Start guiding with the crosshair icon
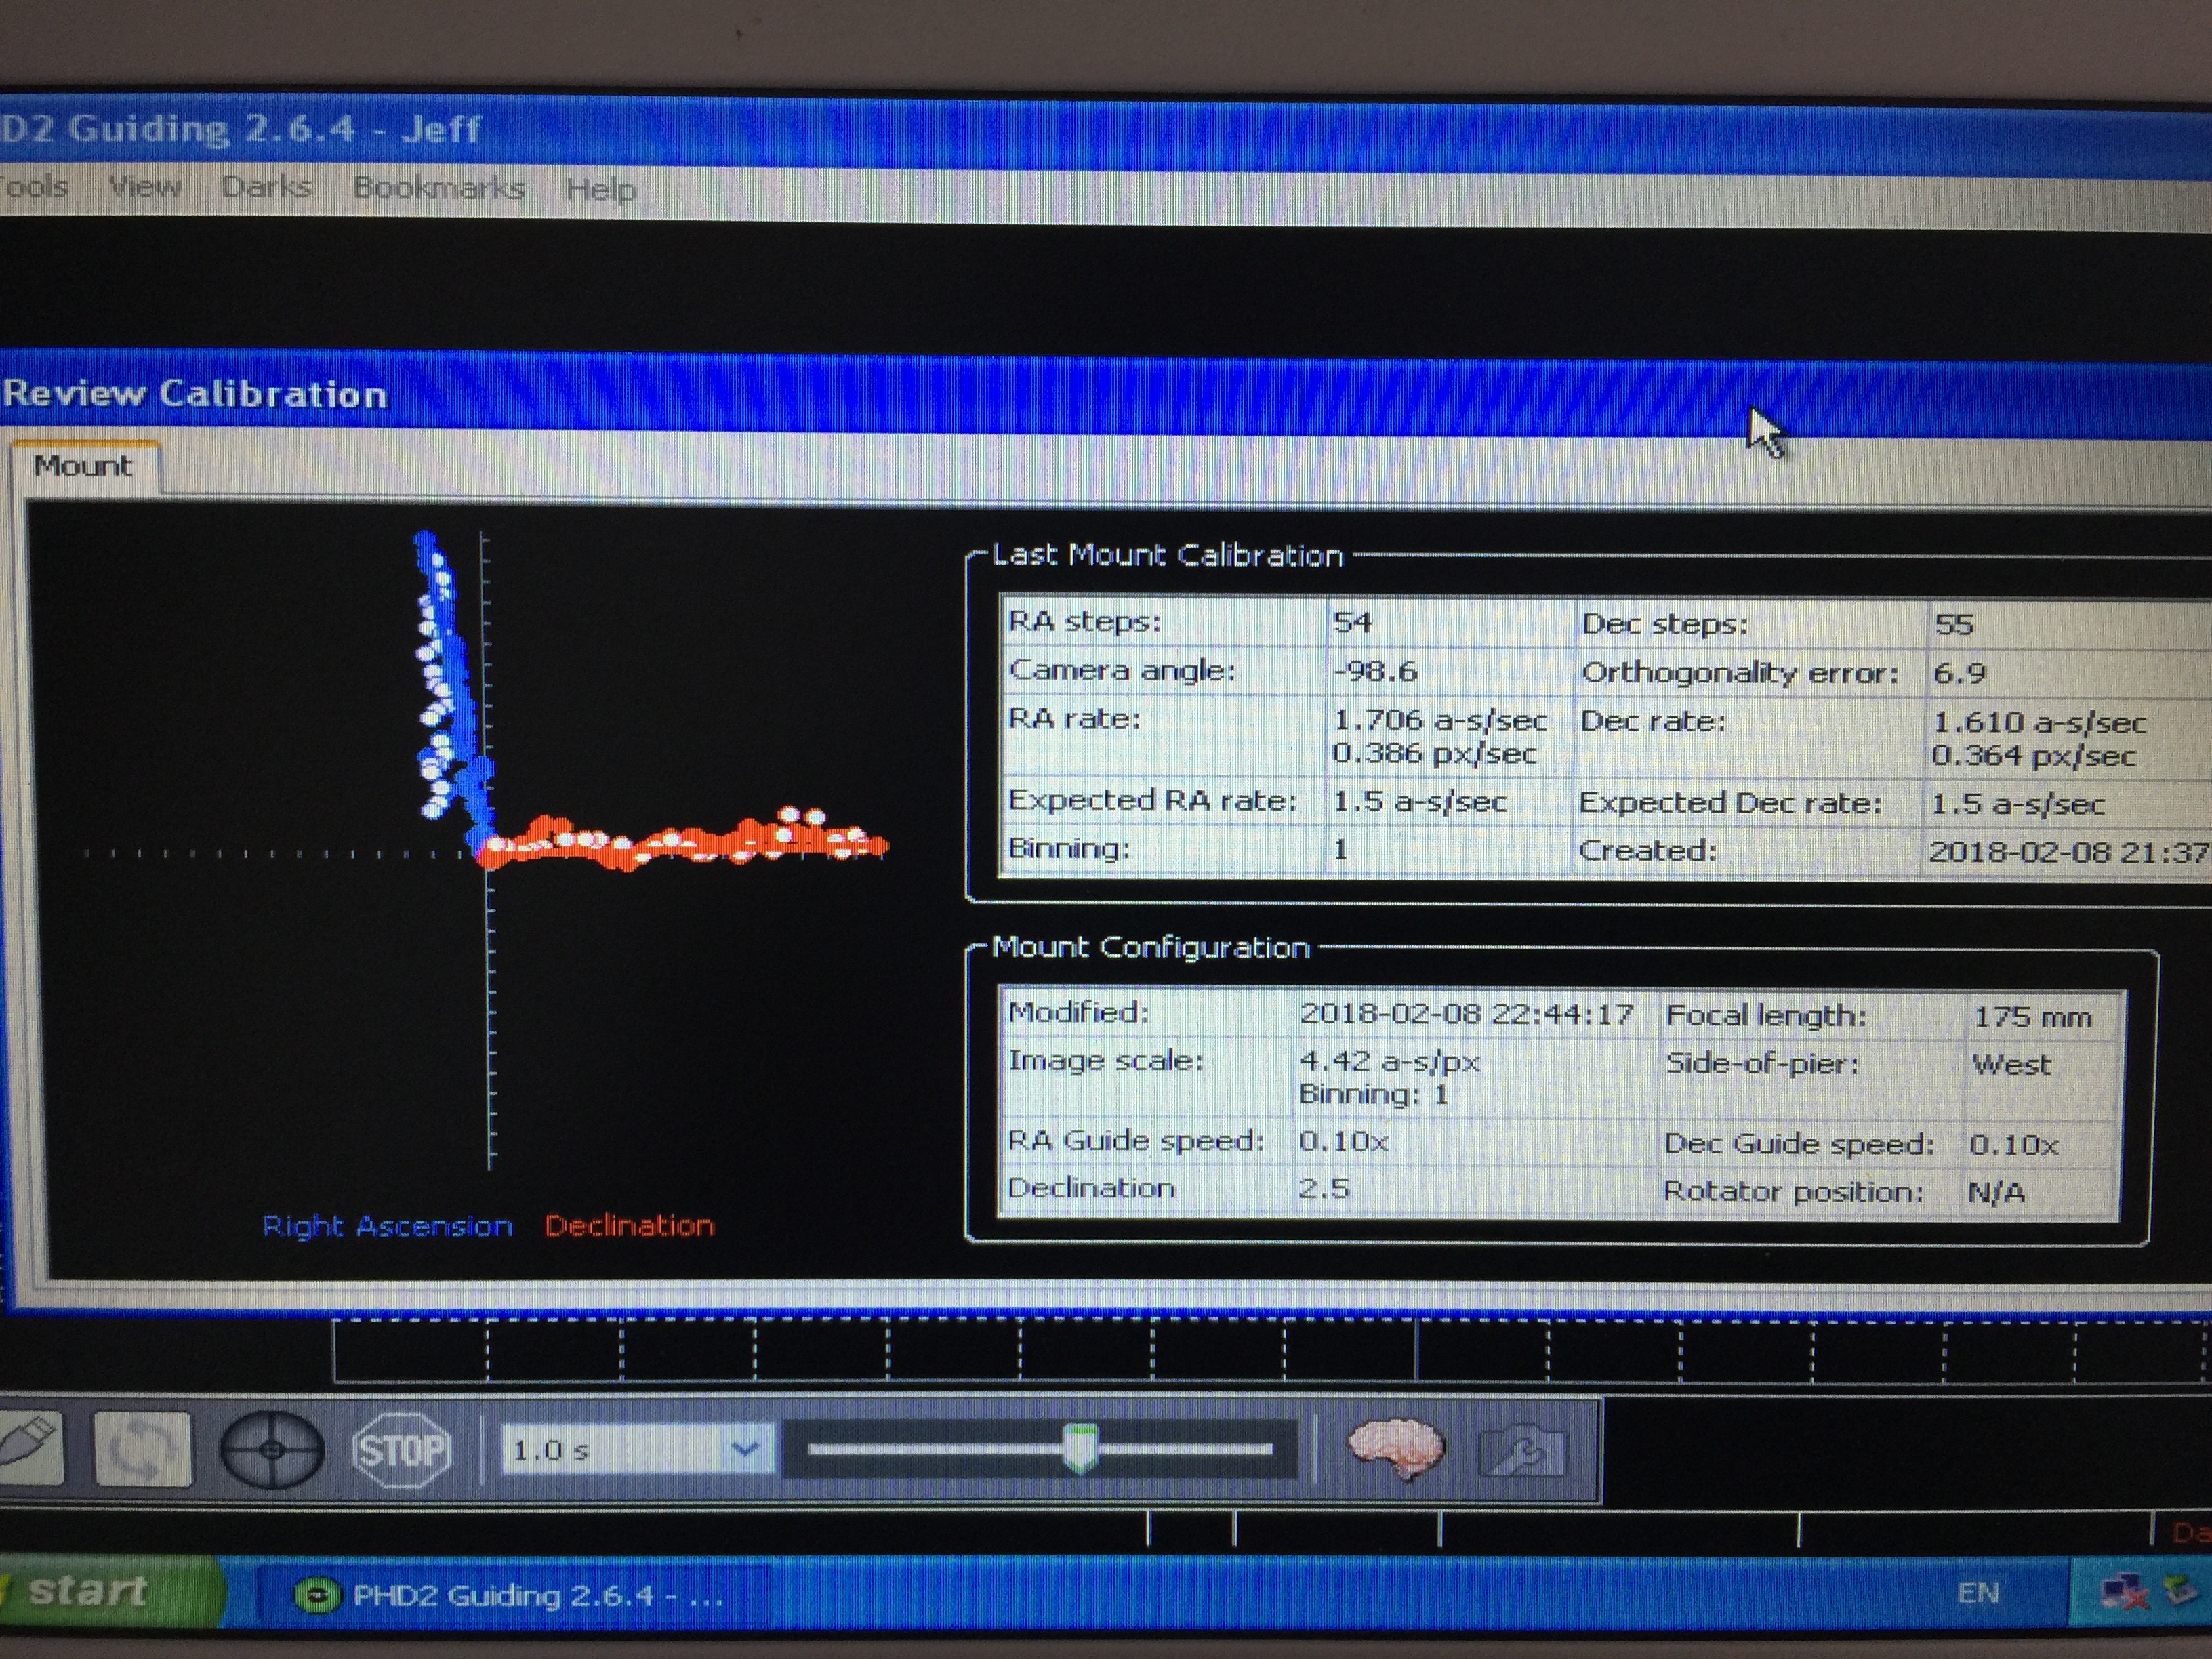Viewport: 2212px width, 1659px height. pyautogui.click(x=271, y=1450)
